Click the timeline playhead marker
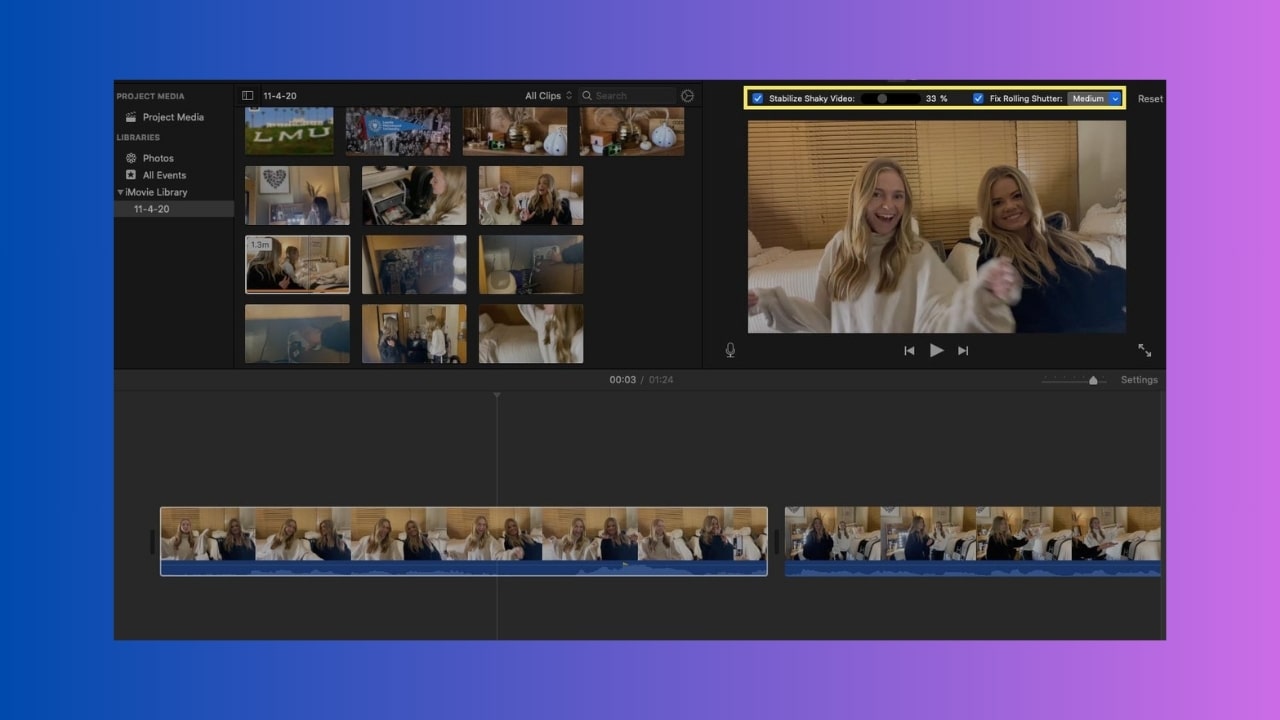The width and height of the screenshot is (1280, 720). pos(497,396)
